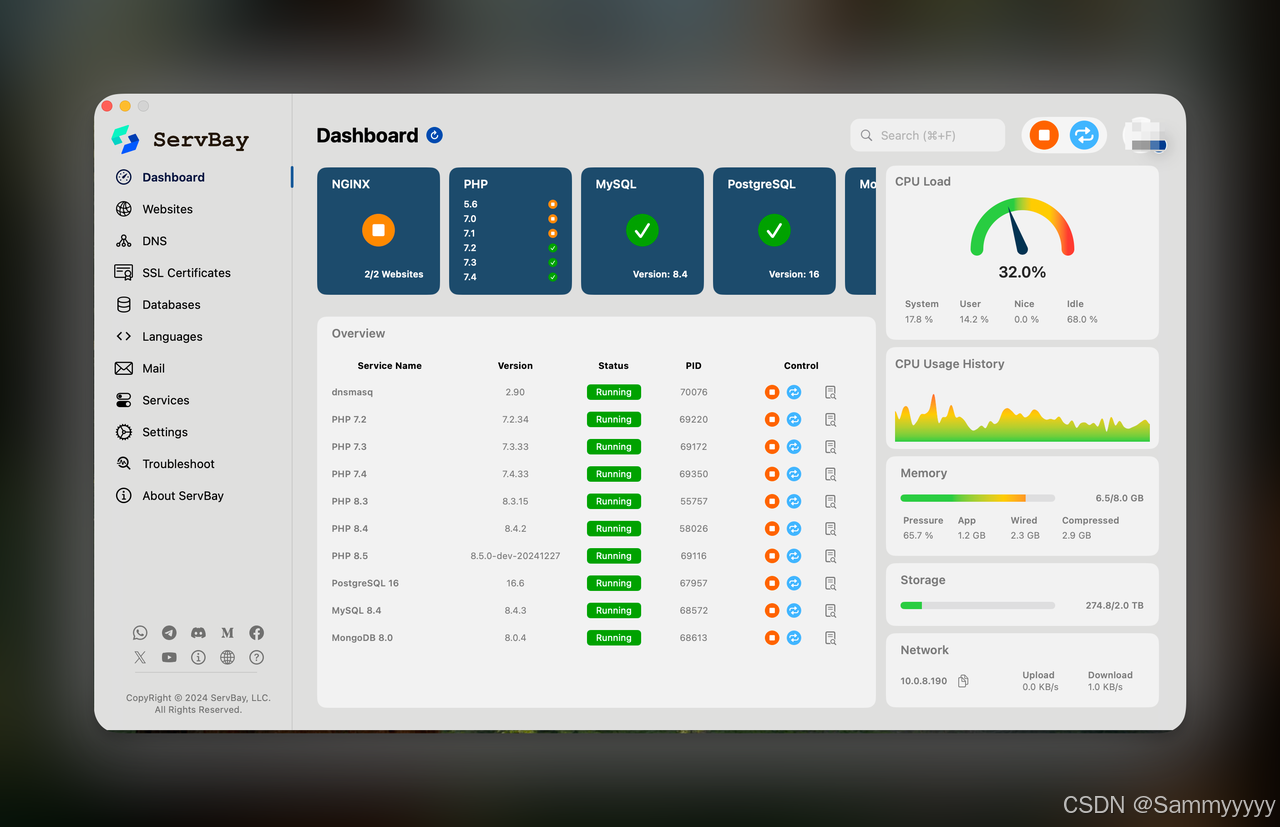The width and height of the screenshot is (1280, 827).
Task: View the log for dnsmasq
Action: click(x=830, y=392)
